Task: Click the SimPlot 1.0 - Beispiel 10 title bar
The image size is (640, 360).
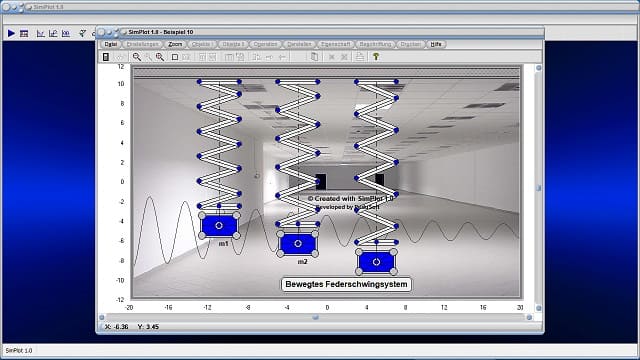Action: tap(320, 32)
